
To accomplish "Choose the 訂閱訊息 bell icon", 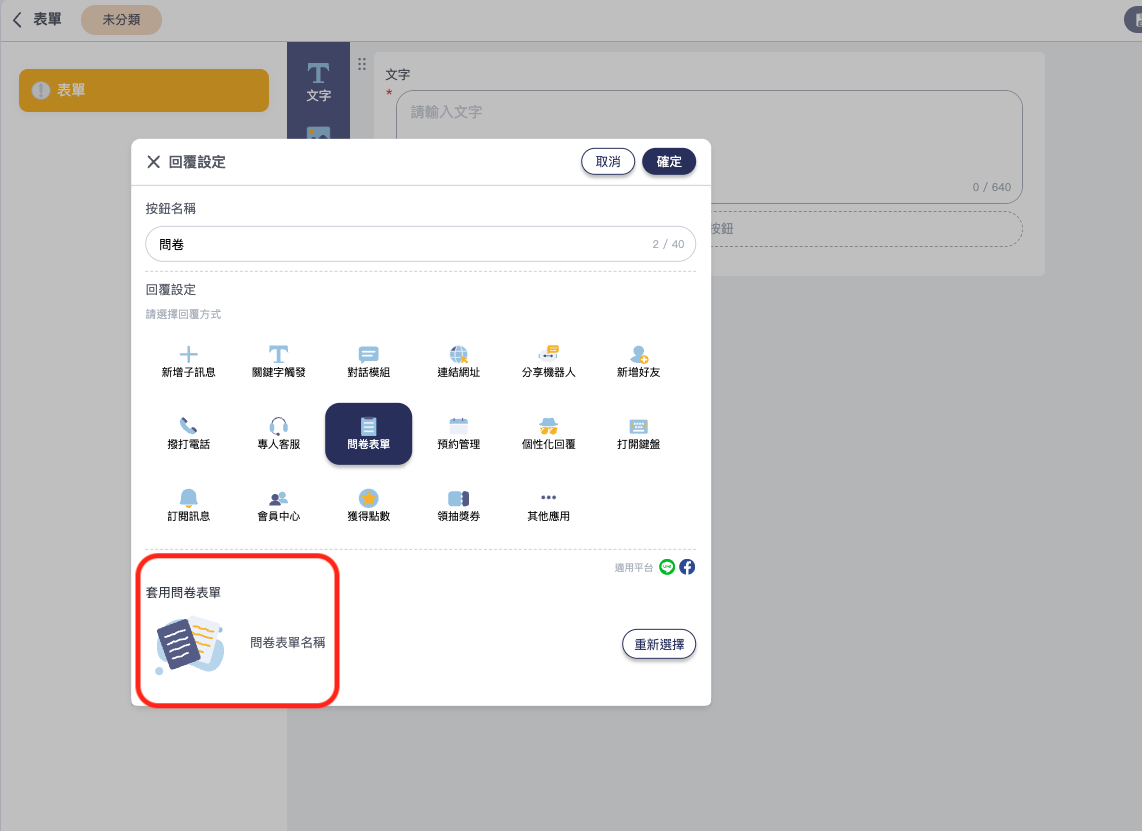I will tap(188, 499).
